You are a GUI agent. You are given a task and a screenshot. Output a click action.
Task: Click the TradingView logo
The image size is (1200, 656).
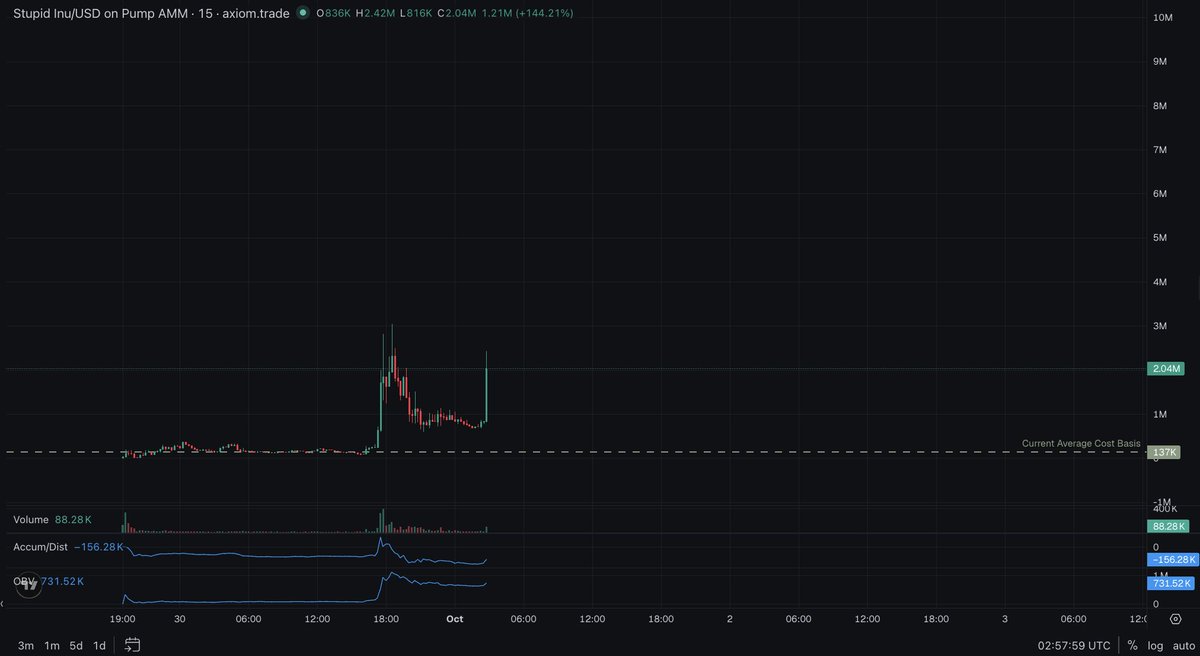pyautogui.click(x=29, y=586)
